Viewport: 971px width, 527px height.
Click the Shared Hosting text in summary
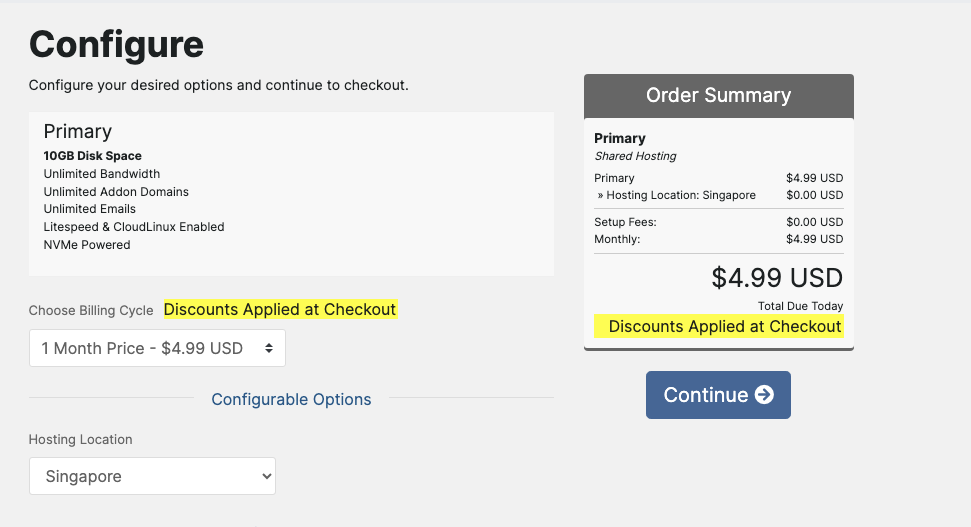pos(635,156)
